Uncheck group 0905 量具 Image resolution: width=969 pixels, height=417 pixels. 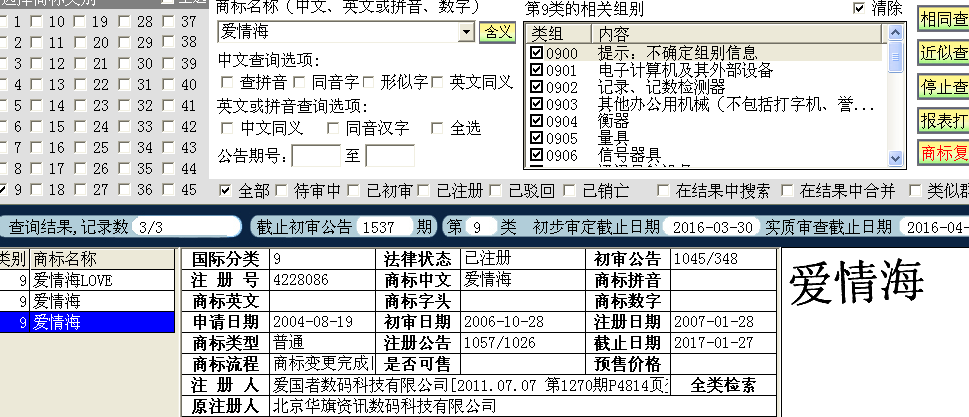(x=536, y=138)
